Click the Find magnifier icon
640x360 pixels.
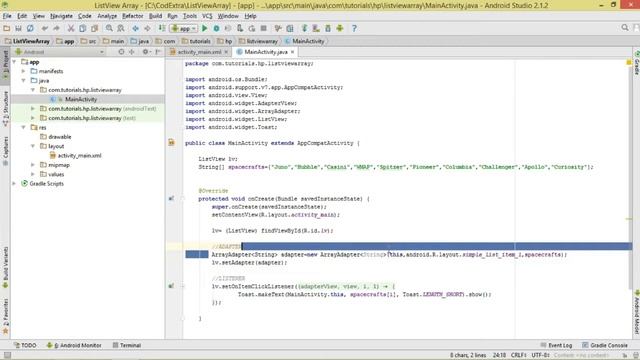[109, 28]
